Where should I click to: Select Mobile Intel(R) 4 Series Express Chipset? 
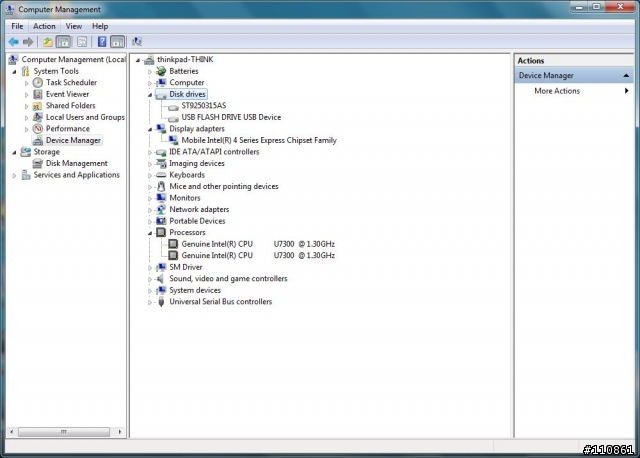click(x=259, y=140)
